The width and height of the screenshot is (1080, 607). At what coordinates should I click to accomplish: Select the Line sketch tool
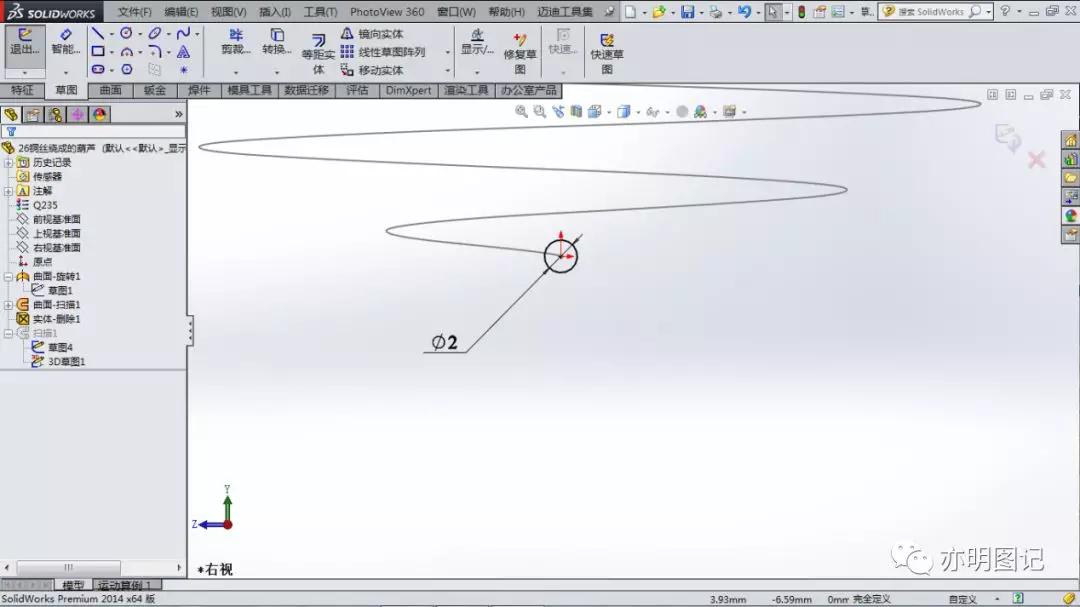[98, 34]
